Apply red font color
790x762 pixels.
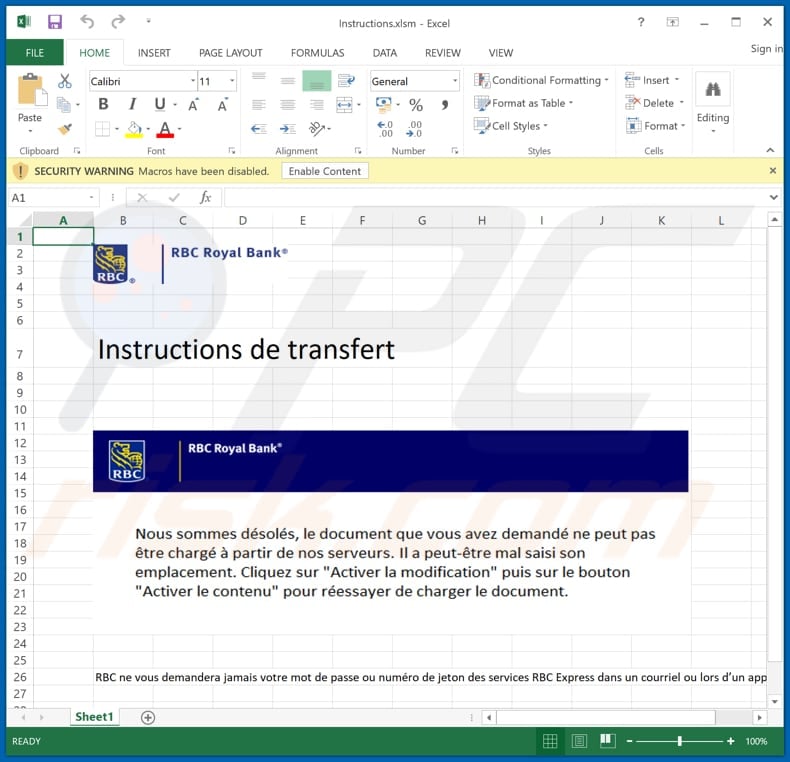point(165,130)
